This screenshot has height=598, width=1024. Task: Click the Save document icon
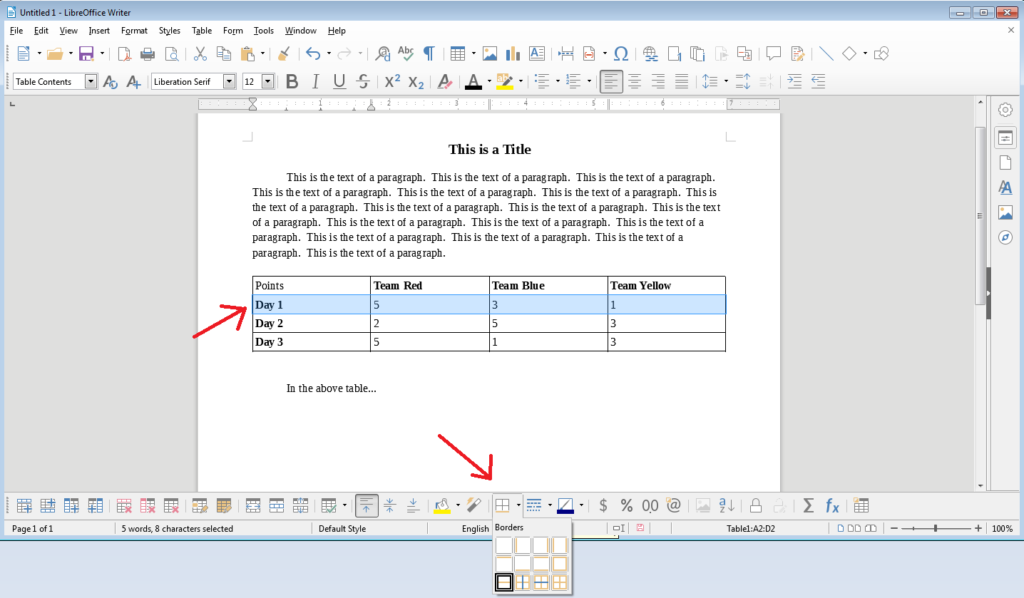[x=86, y=54]
